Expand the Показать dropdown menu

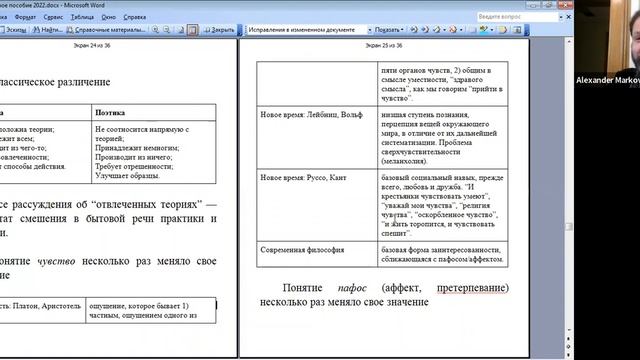click(x=389, y=30)
